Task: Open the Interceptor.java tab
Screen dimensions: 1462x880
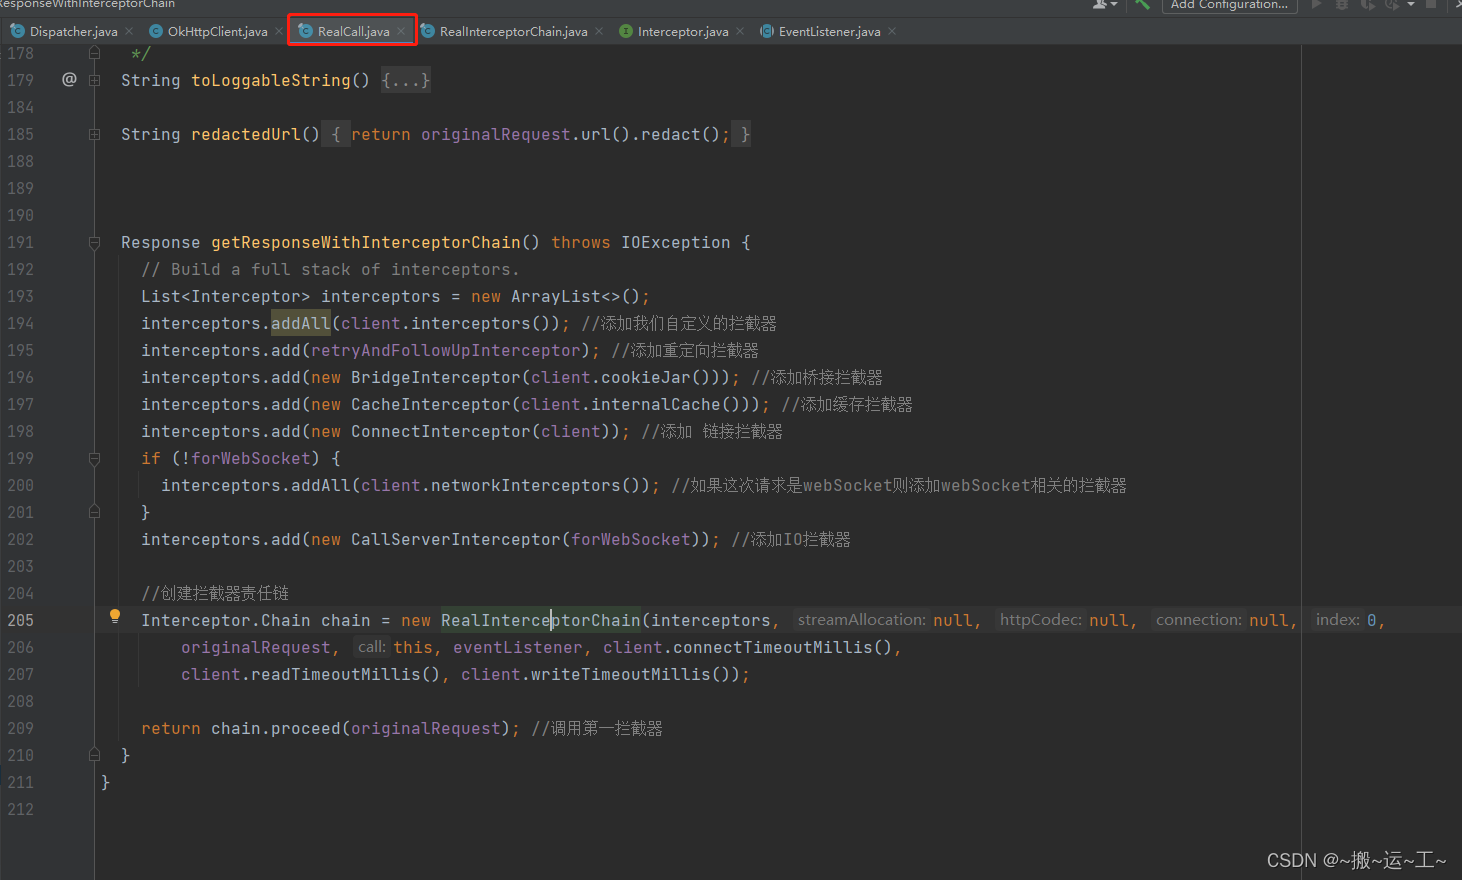Action: pyautogui.click(x=683, y=32)
